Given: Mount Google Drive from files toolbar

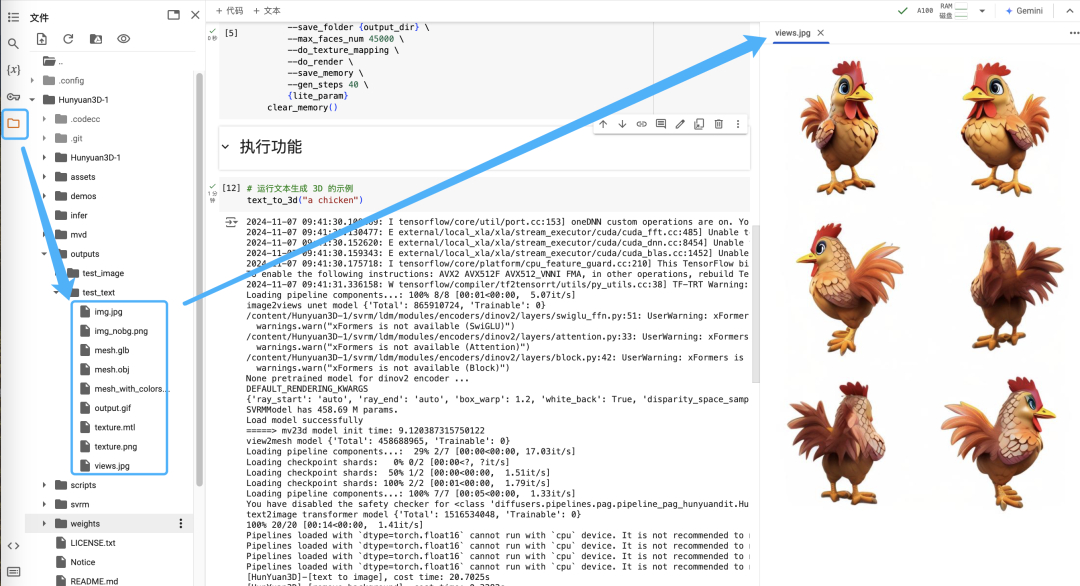Looking at the screenshot, I should (x=96, y=39).
